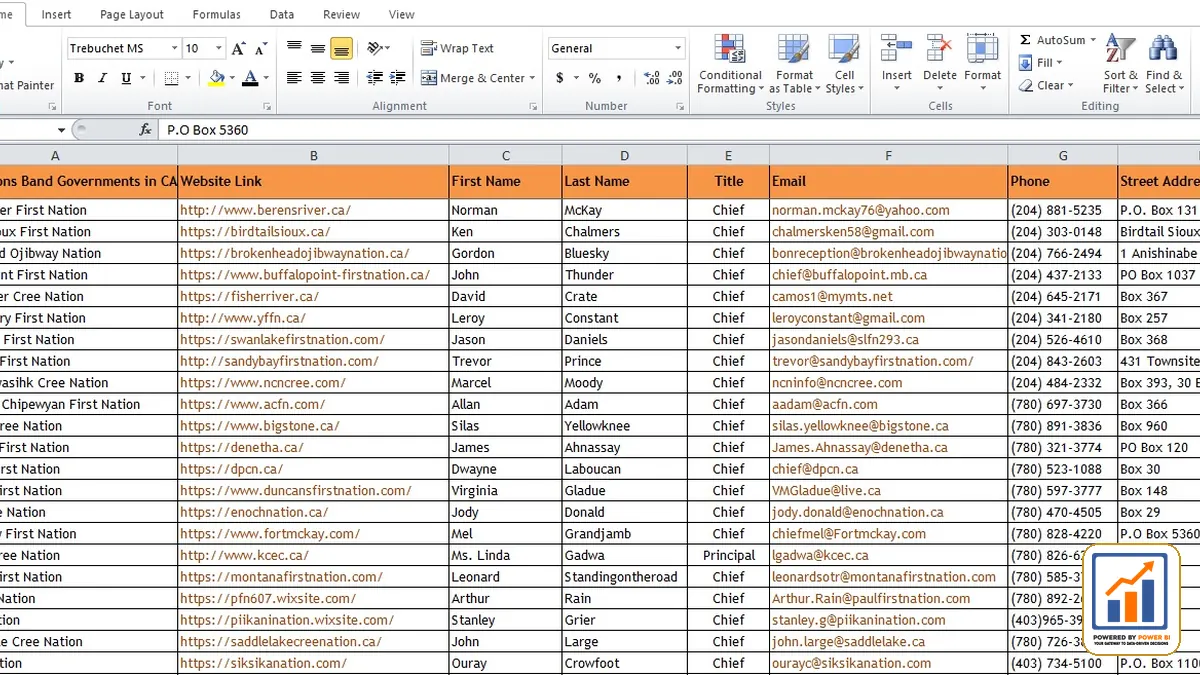Switch to the Page Layout tab
Screen dimensions: 1200x675
coord(132,15)
